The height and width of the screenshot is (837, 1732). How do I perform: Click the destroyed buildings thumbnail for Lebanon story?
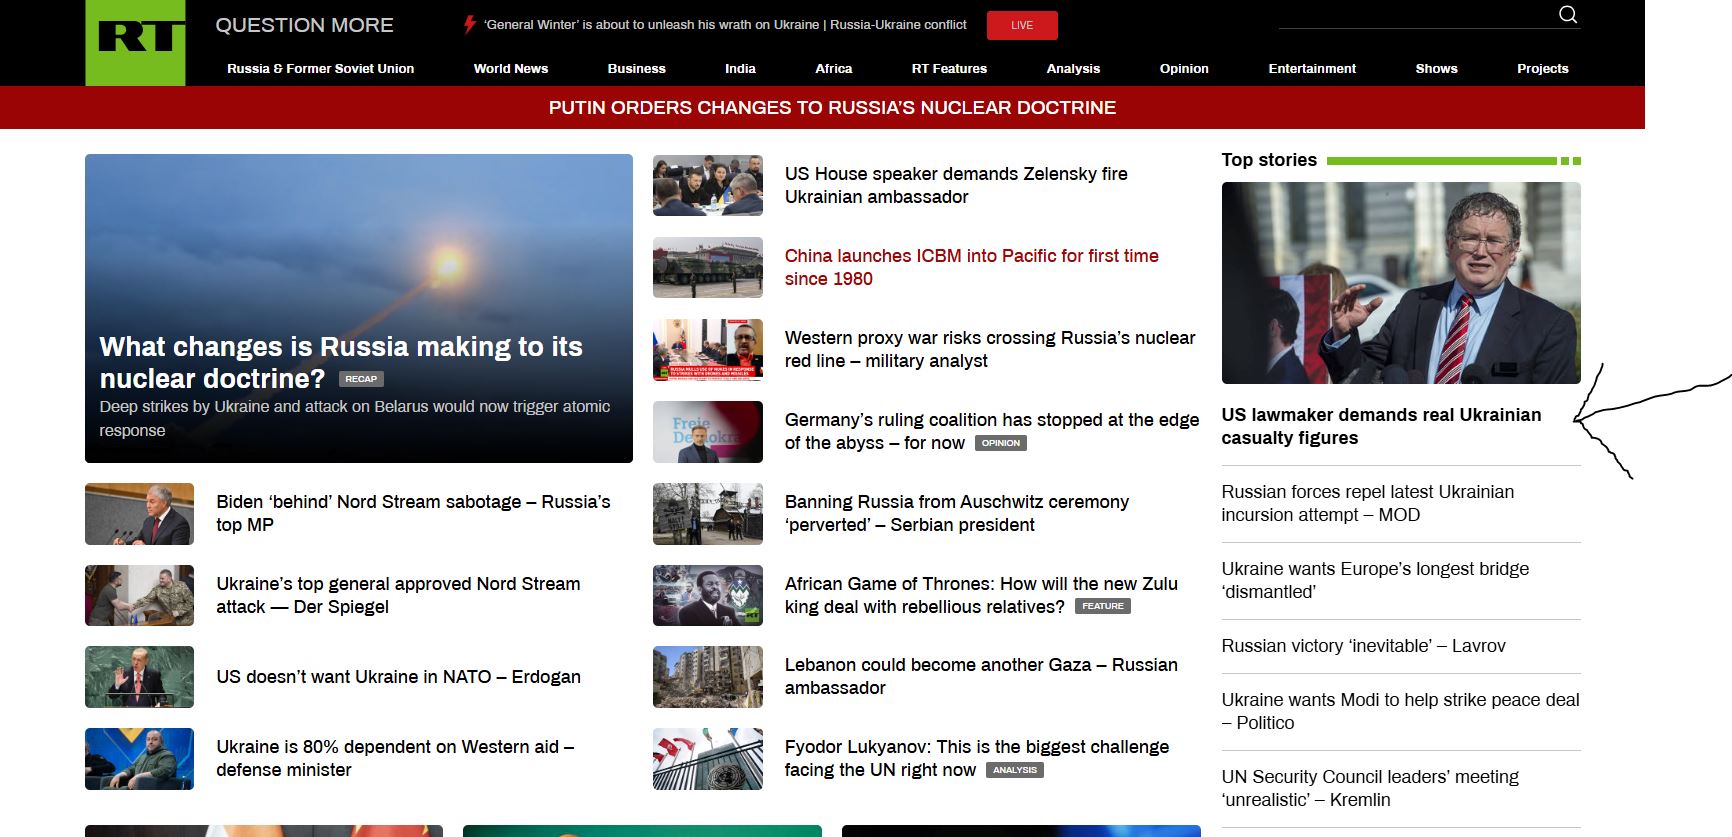coord(708,677)
